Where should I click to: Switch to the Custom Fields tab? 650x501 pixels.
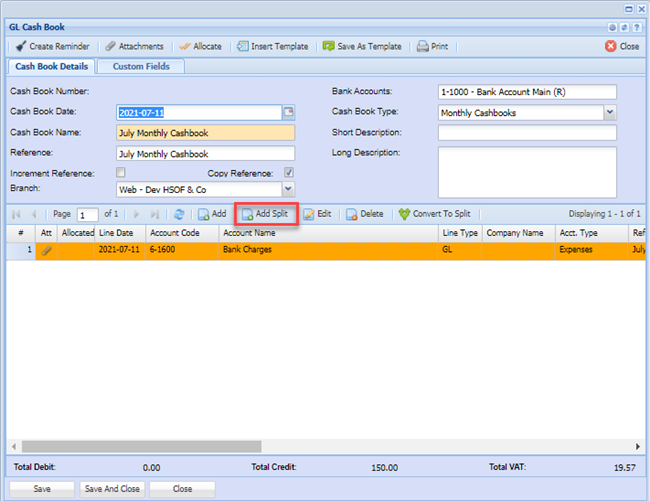click(140, 67)
